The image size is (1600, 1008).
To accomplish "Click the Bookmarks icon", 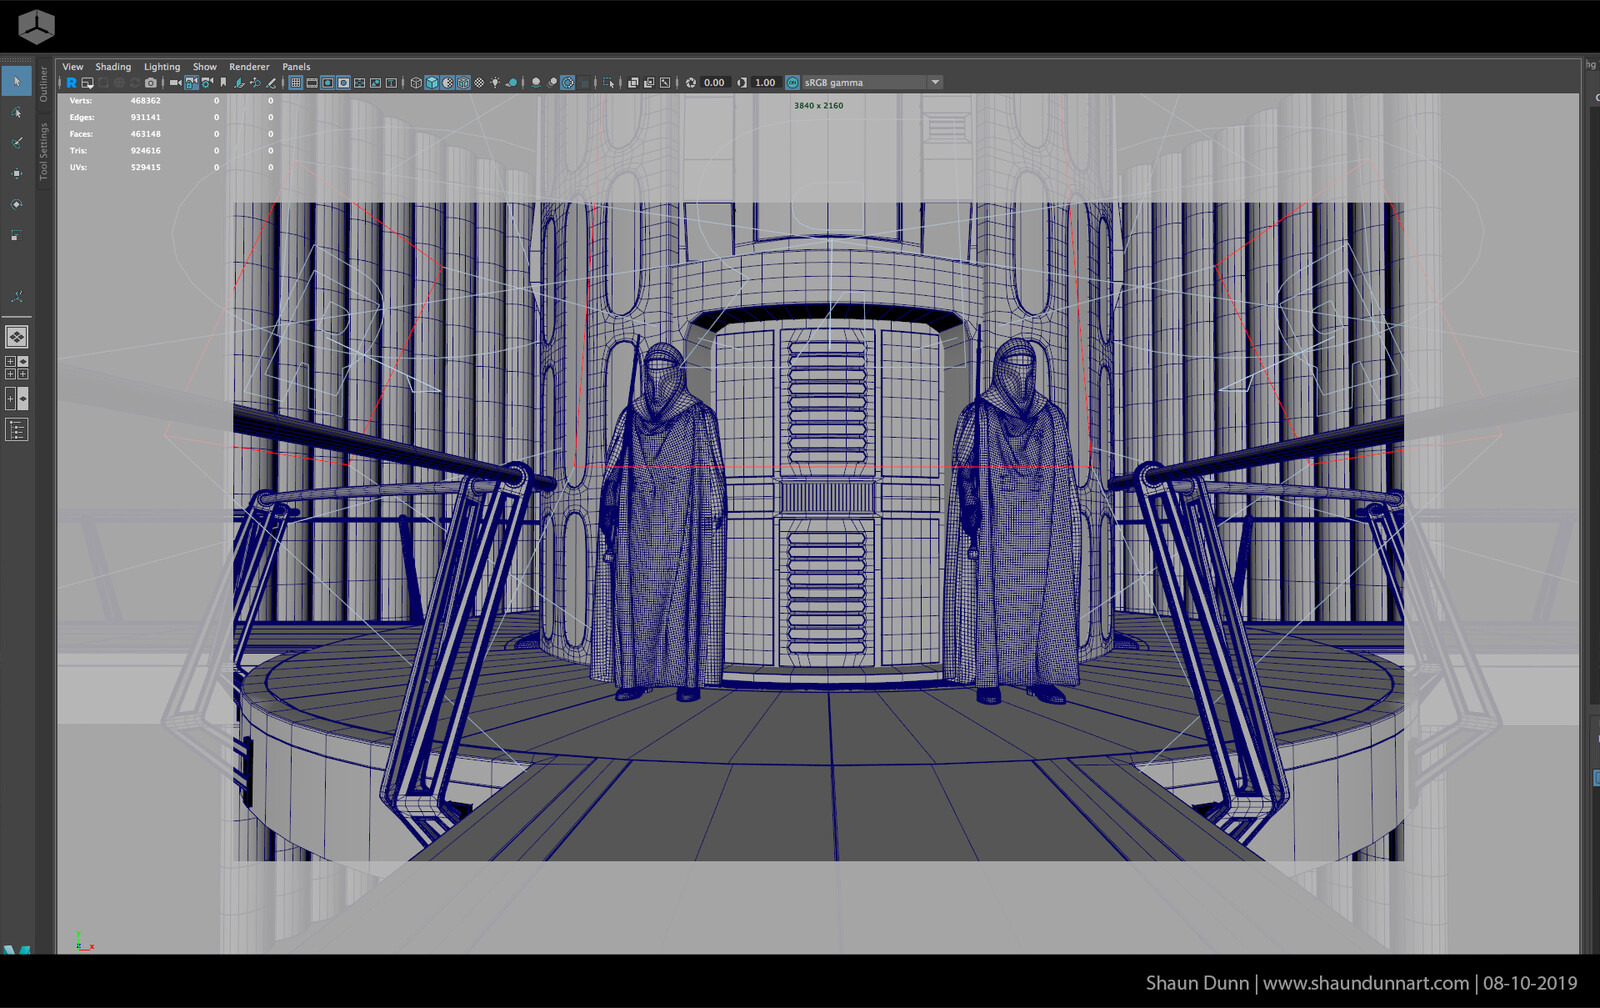I will [x=223, y=83].
